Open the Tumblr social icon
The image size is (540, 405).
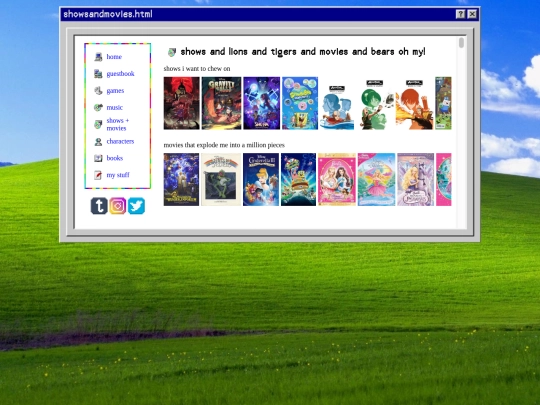pyautogui.click(x=99, y=206)
